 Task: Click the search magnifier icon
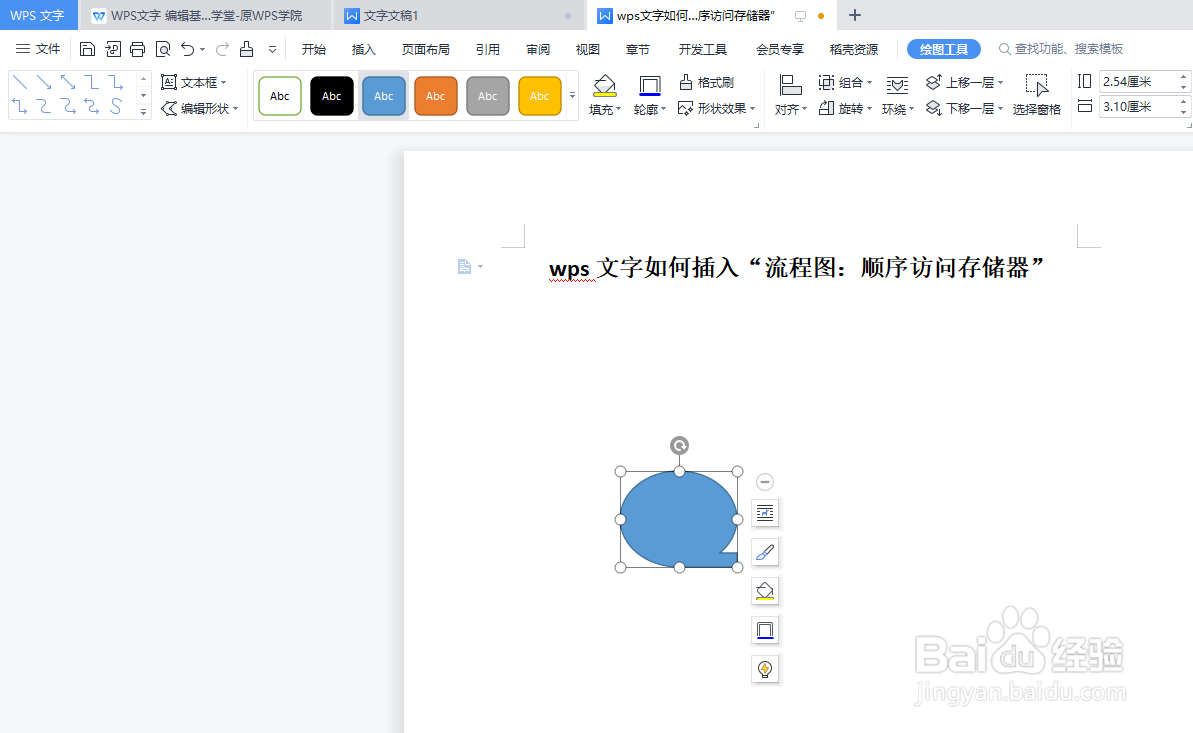(x=1004, y=49)
